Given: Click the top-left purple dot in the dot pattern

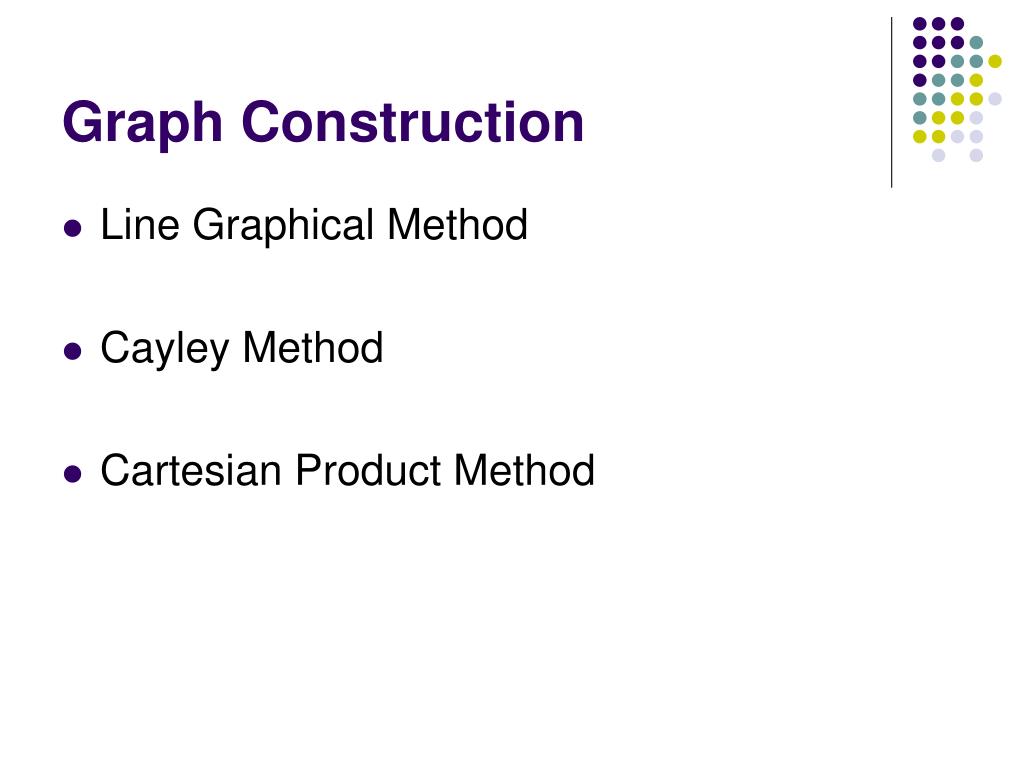Looking at the screenshot, I should (920, 24).
